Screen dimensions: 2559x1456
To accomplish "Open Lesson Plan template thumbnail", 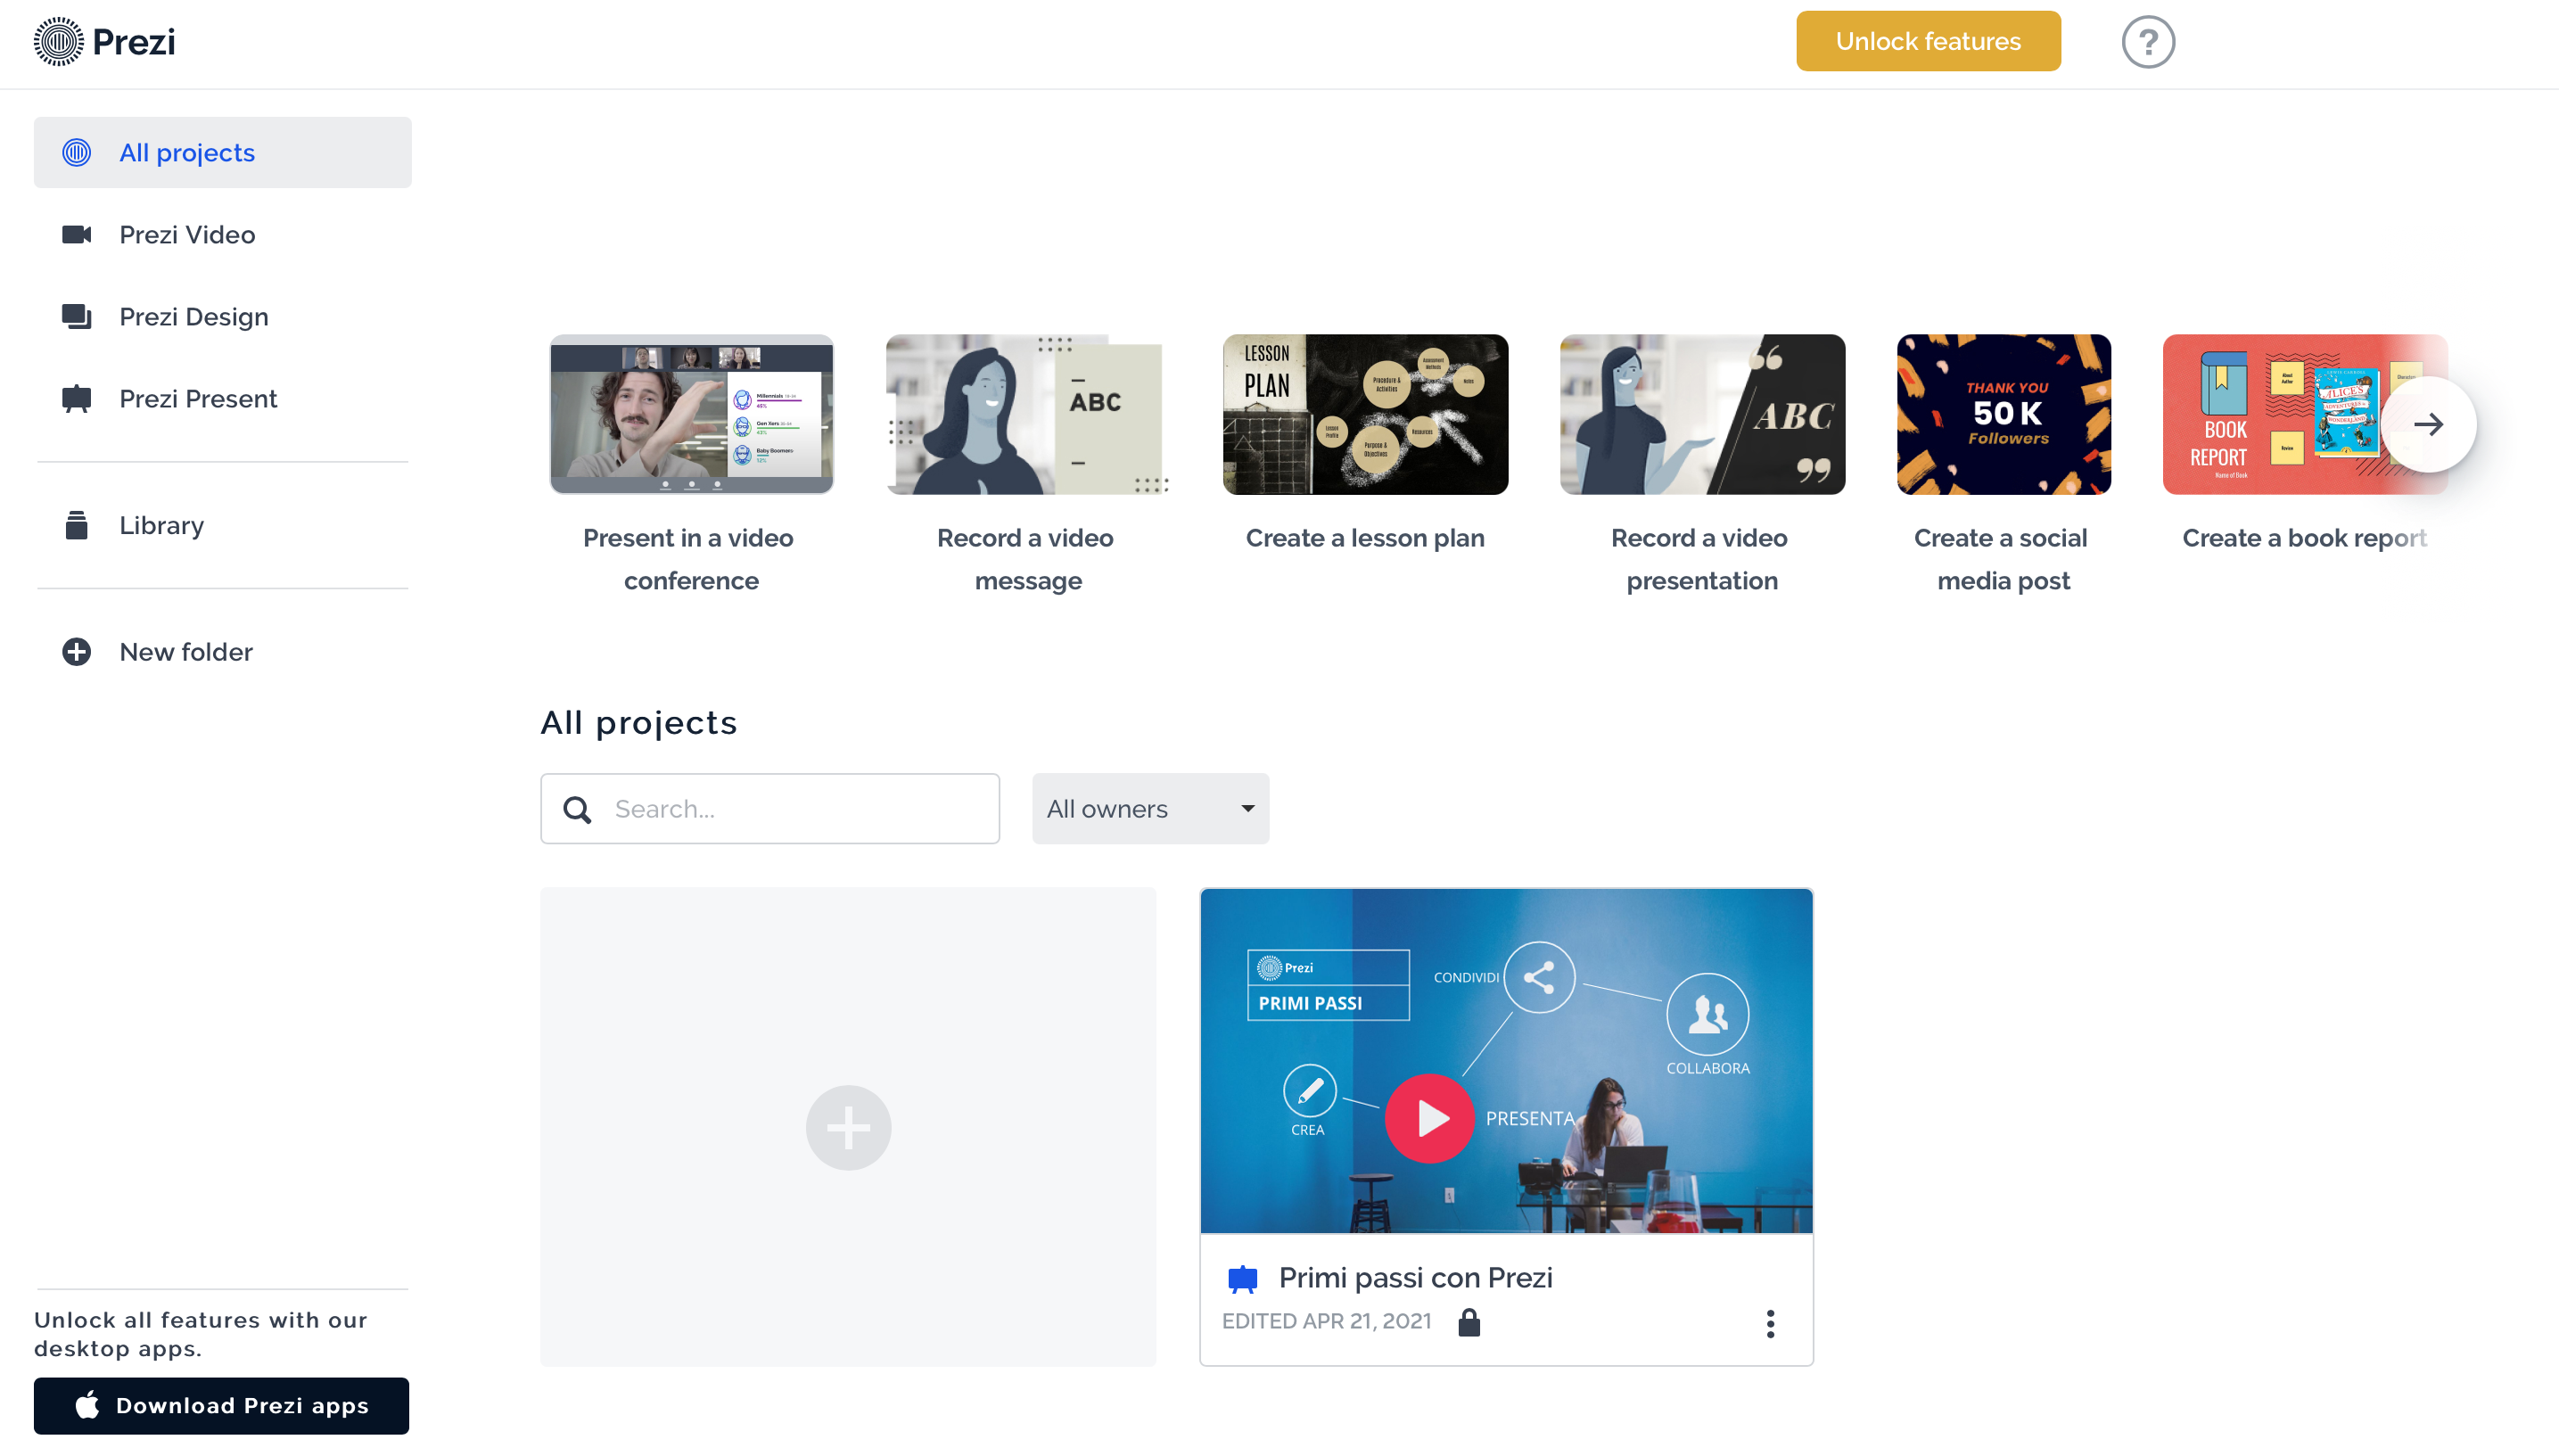I will tap(1365, 414).
